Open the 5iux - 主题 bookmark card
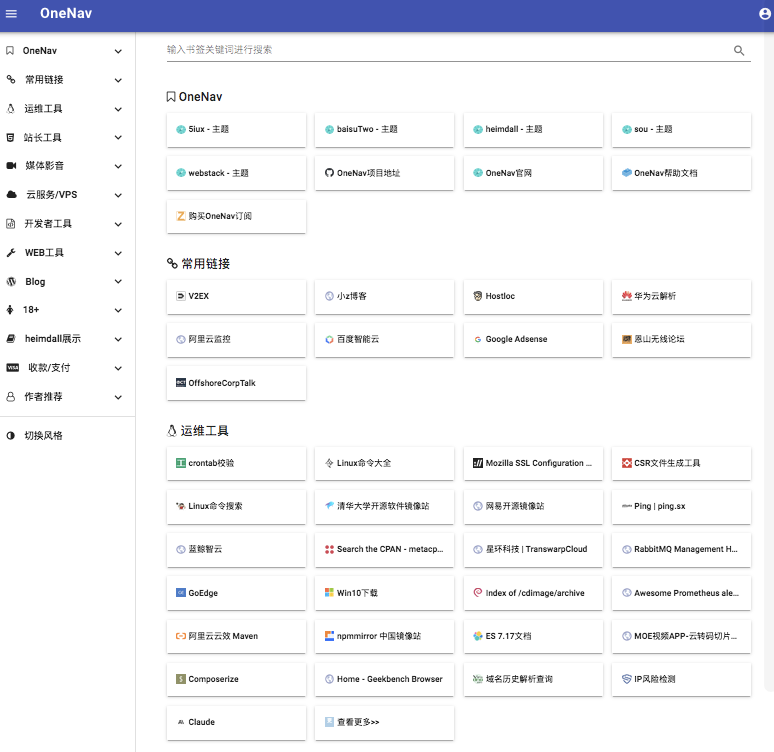Screen dimensions: 774x752 pyautogui.click(x=236, y=130)
